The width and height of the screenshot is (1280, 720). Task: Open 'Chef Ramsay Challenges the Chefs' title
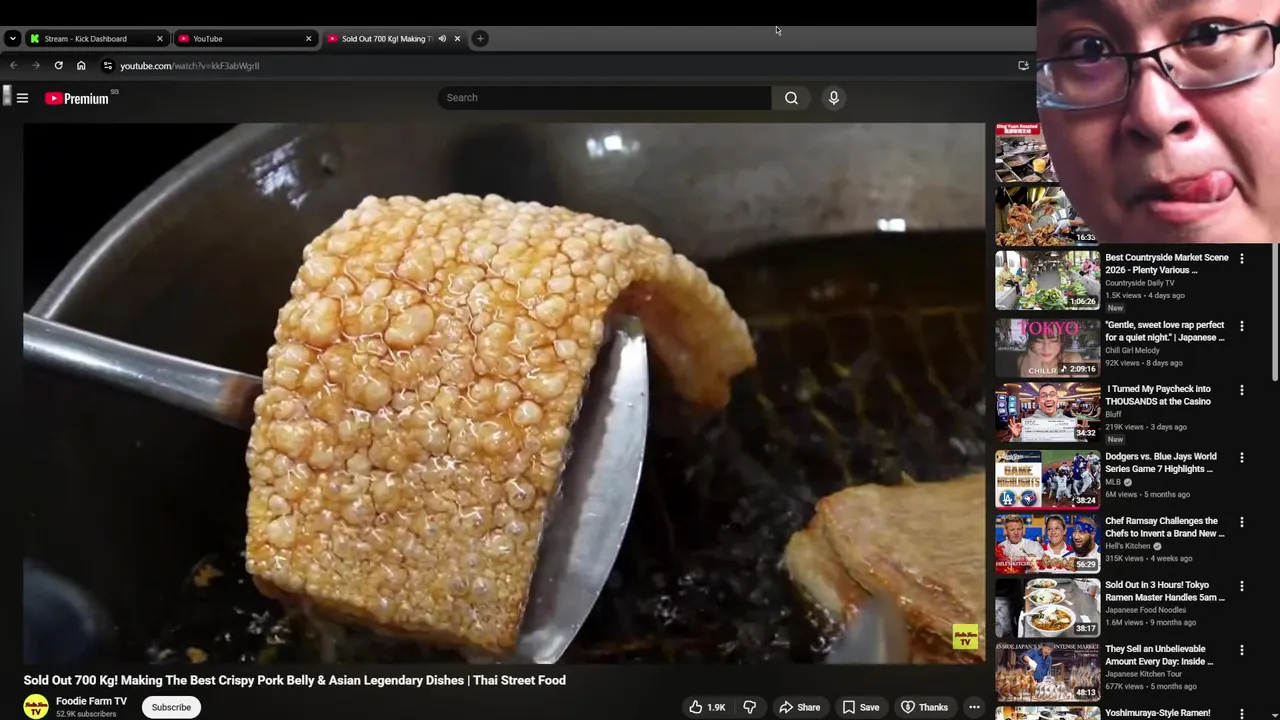point(1164,527)
